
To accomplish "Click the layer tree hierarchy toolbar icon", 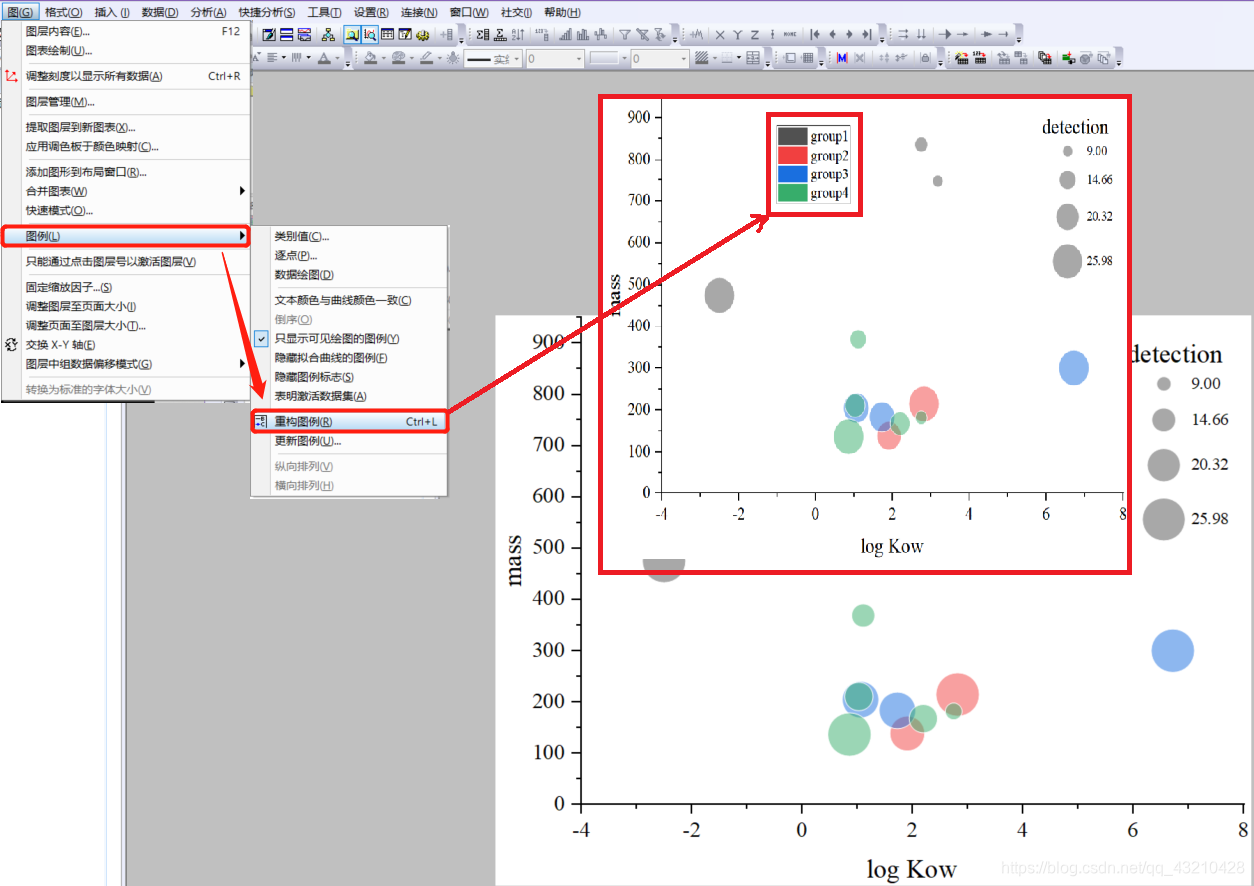I will 328,34.
